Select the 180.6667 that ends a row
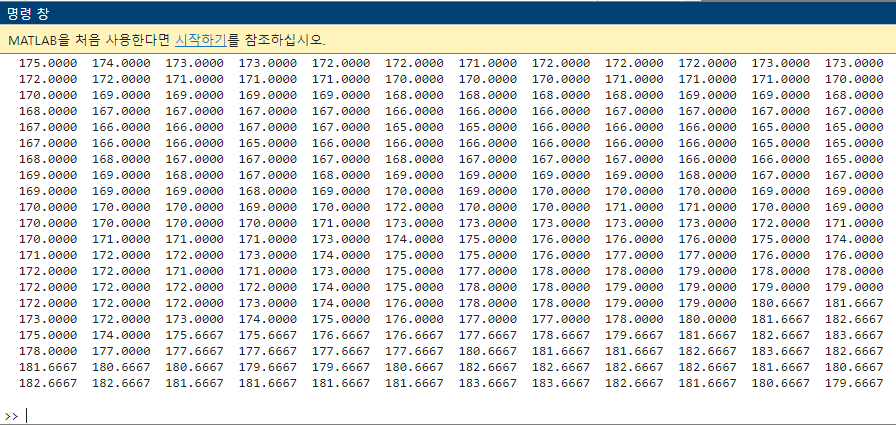Image resolution: width=896 pixels, height=425 pixels. tap(854, 367)
